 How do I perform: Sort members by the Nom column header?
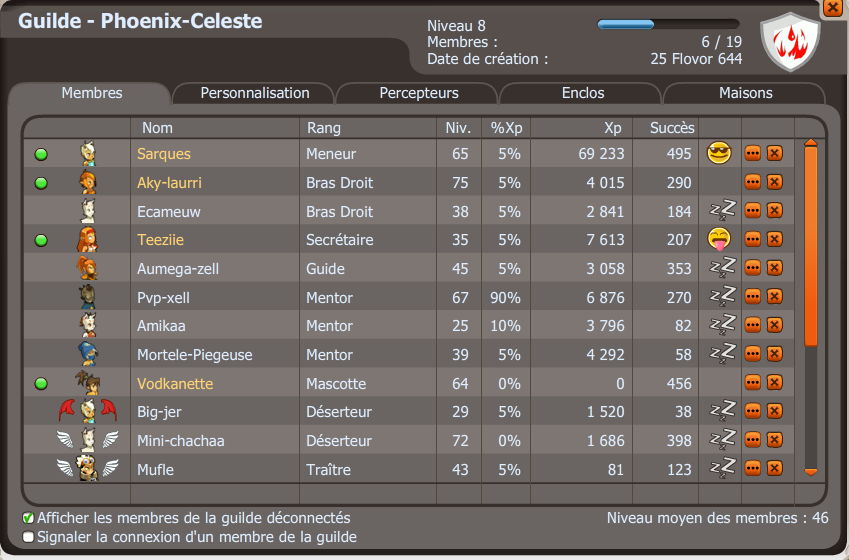tap(157, 128)
